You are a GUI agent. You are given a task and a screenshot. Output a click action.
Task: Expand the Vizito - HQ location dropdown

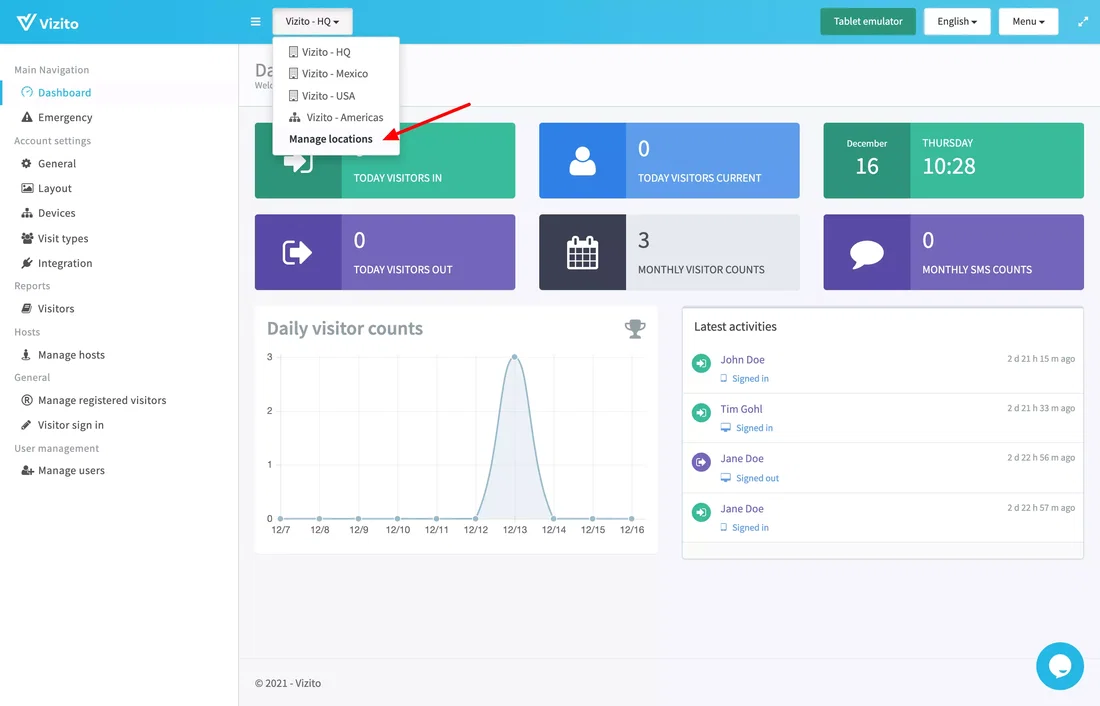pos(312,22)
